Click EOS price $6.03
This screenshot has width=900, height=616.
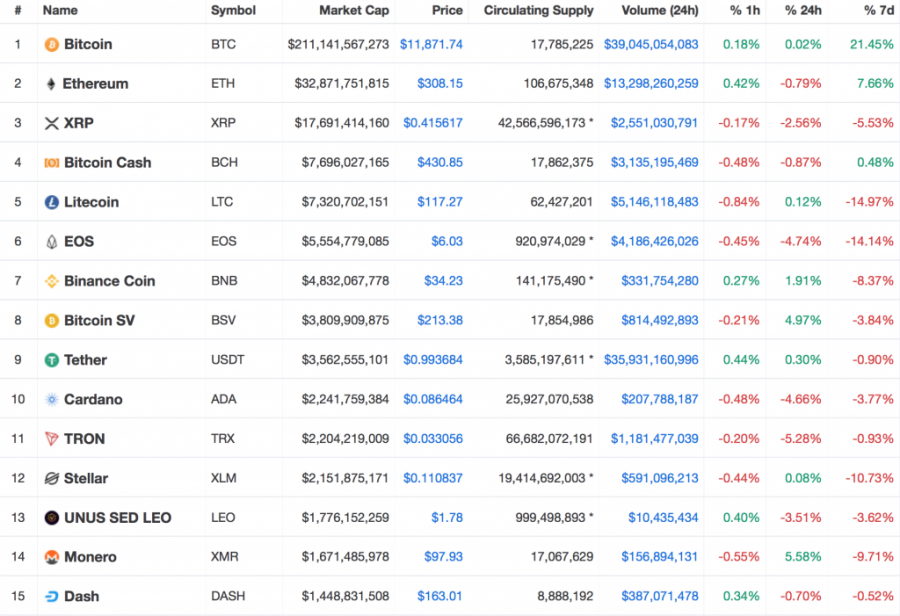447,242
